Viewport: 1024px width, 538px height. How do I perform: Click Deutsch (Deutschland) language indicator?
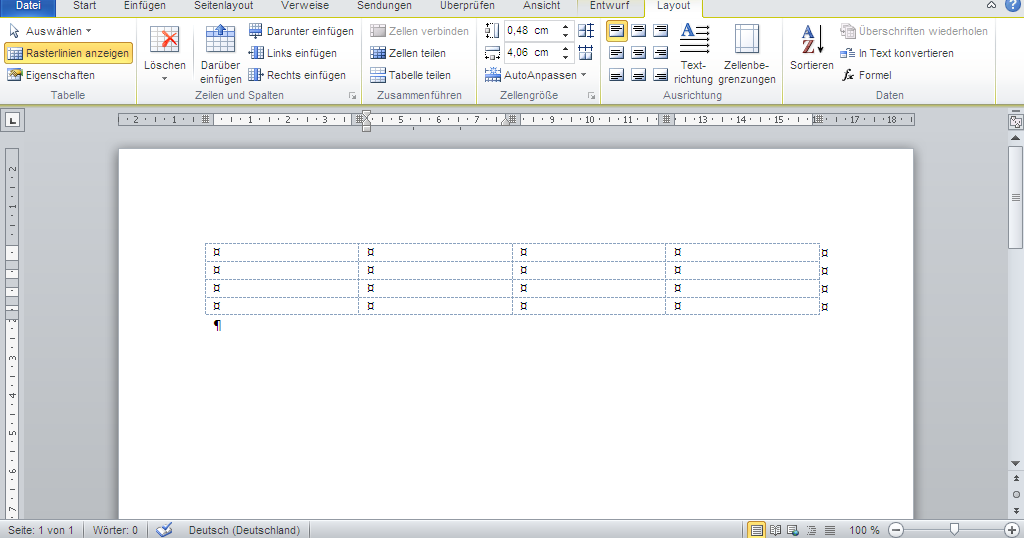244,530
